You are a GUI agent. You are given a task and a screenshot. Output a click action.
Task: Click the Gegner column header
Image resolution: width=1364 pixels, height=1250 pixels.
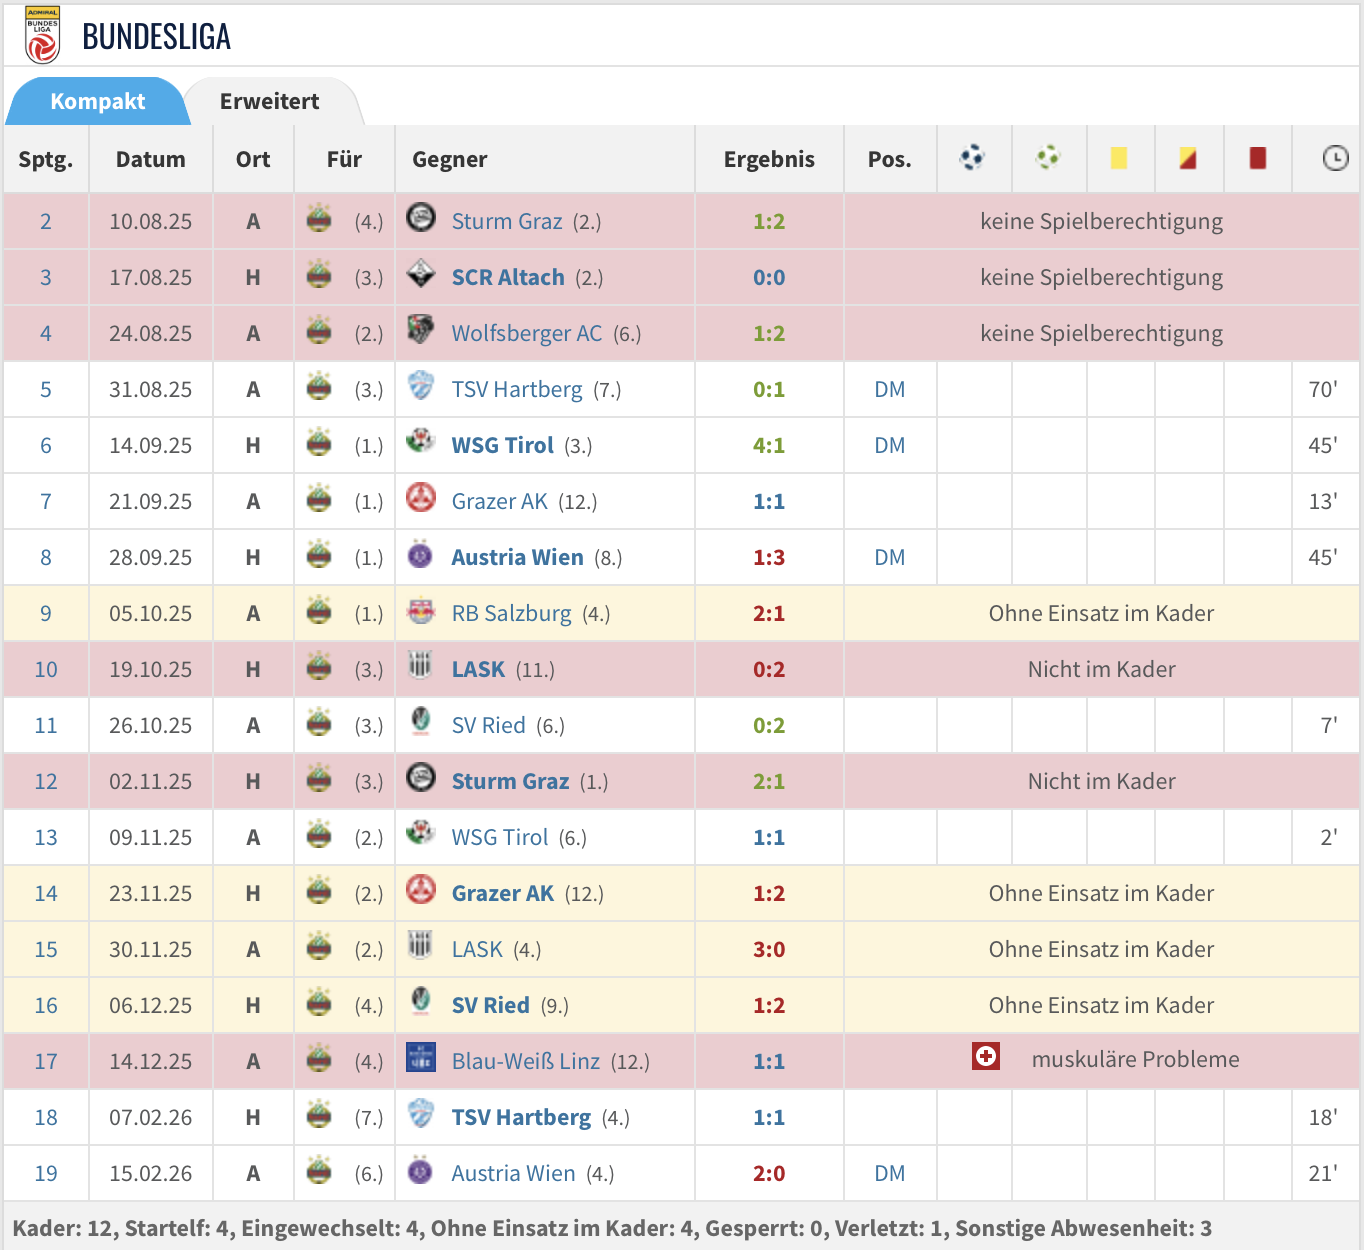click(450, 159)
